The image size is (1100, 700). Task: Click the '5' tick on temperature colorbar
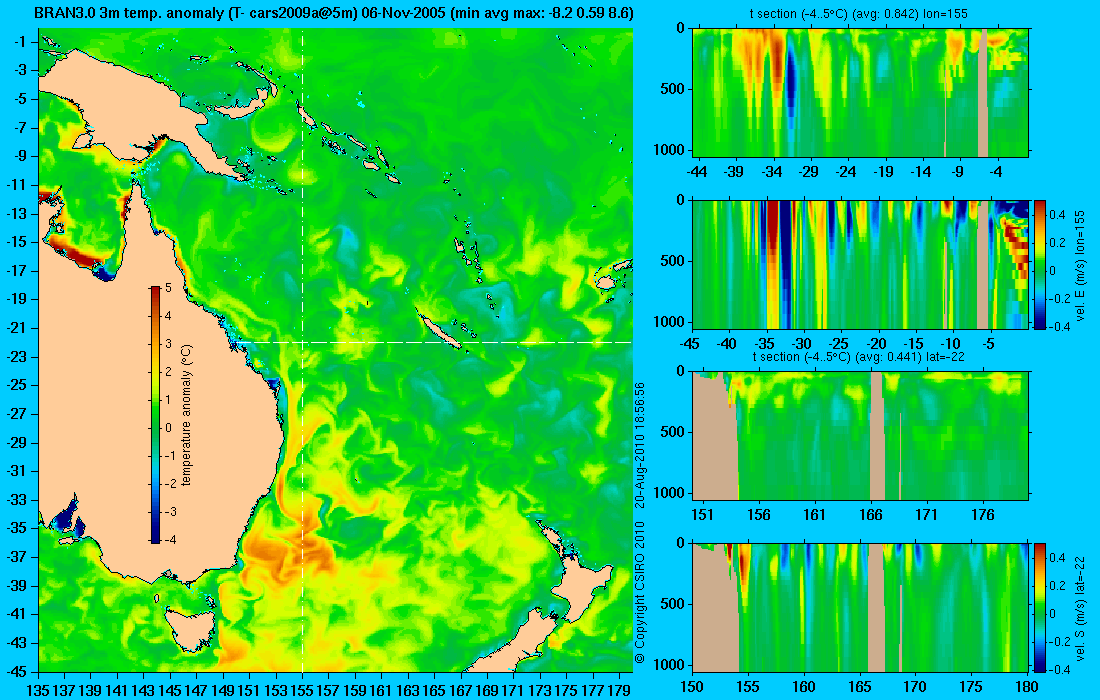[x=168, y=288]
